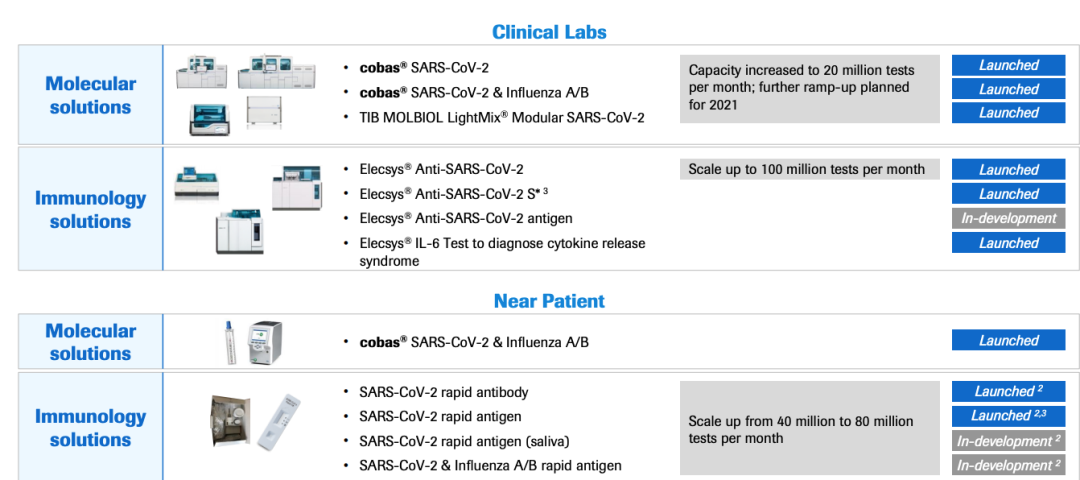1080x480 pixels.
Task: Click the Near Patient Molecular solutions label
Action: 90,342
